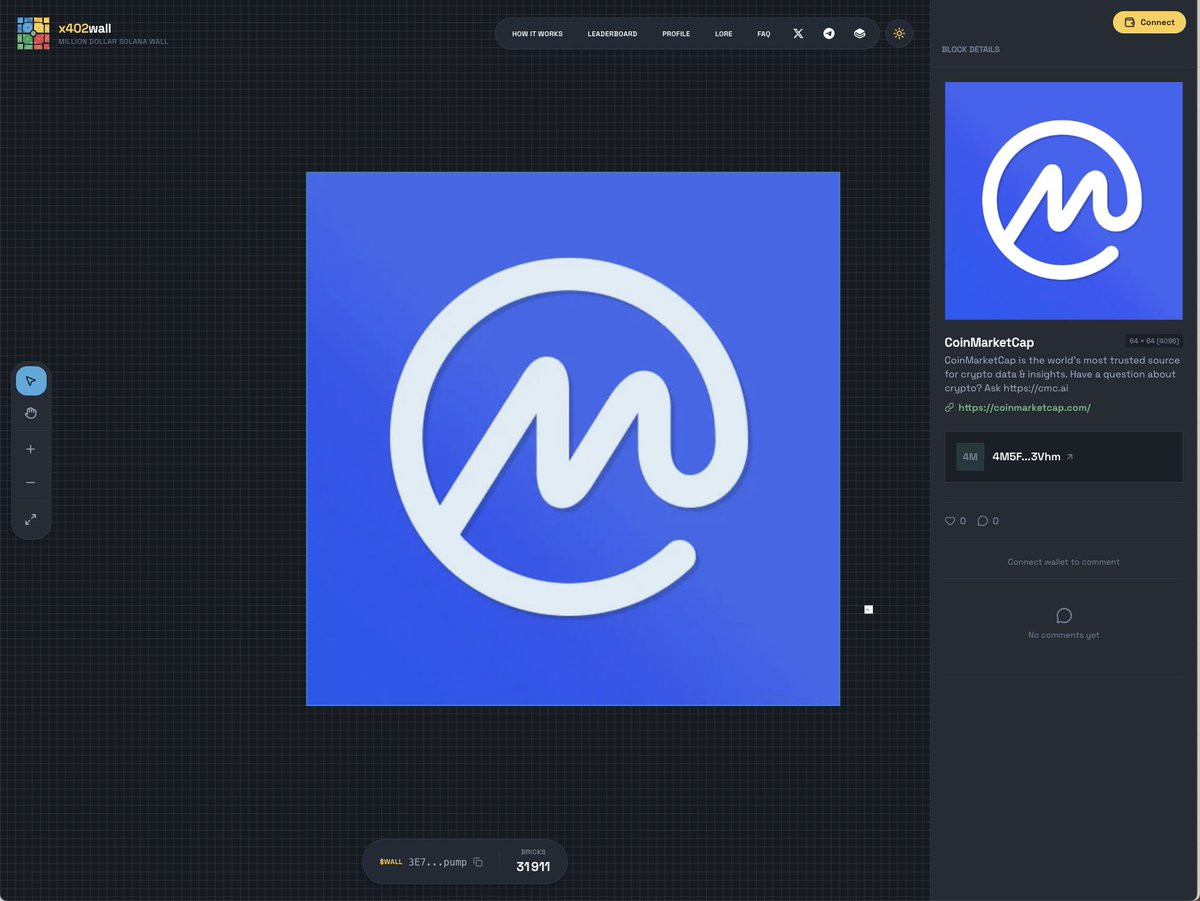Open the Lore page
Viewport: 1200px width, 901px height.
(723, 34)
